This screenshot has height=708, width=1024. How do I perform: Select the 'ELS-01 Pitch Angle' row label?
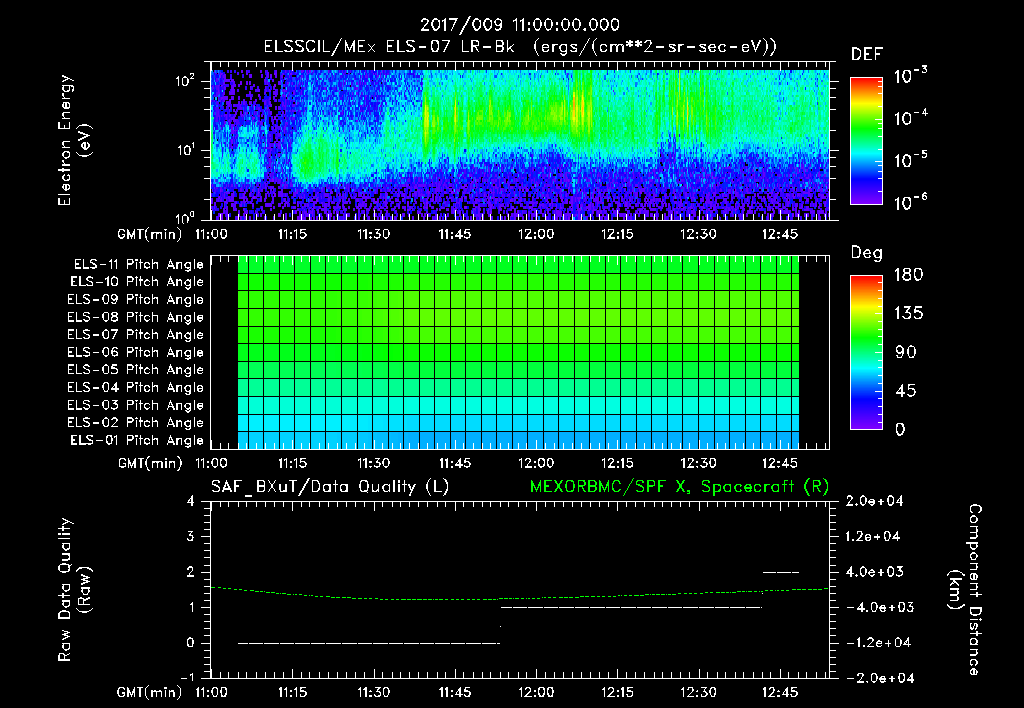137,441
